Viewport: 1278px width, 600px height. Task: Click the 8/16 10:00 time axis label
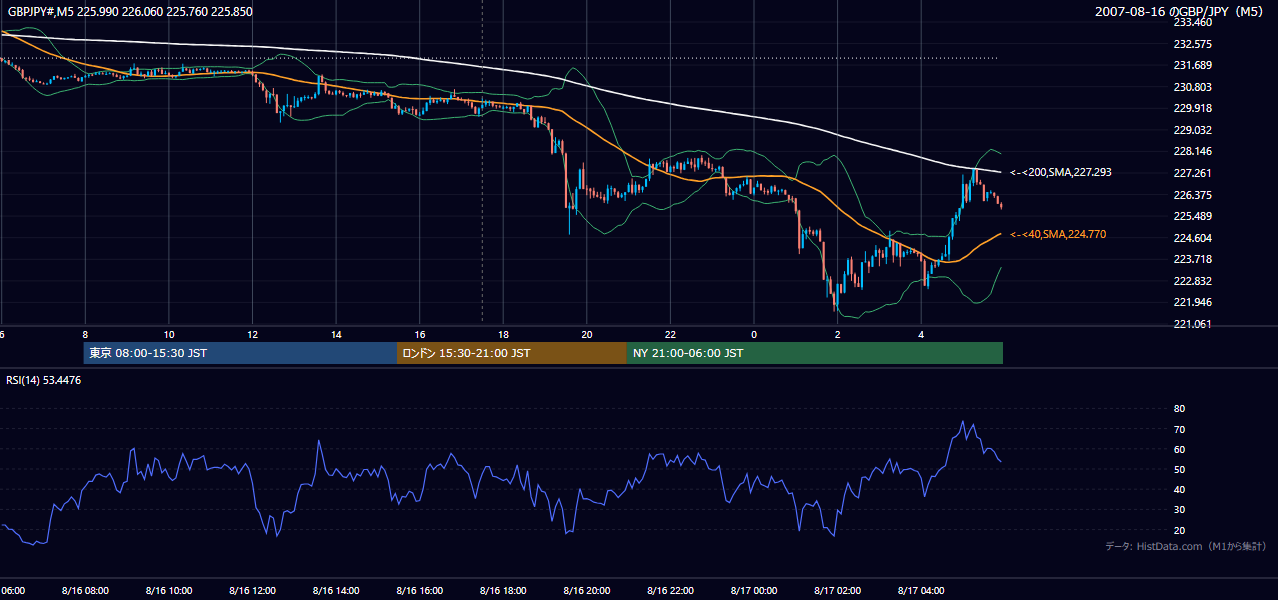click(169, 591)
